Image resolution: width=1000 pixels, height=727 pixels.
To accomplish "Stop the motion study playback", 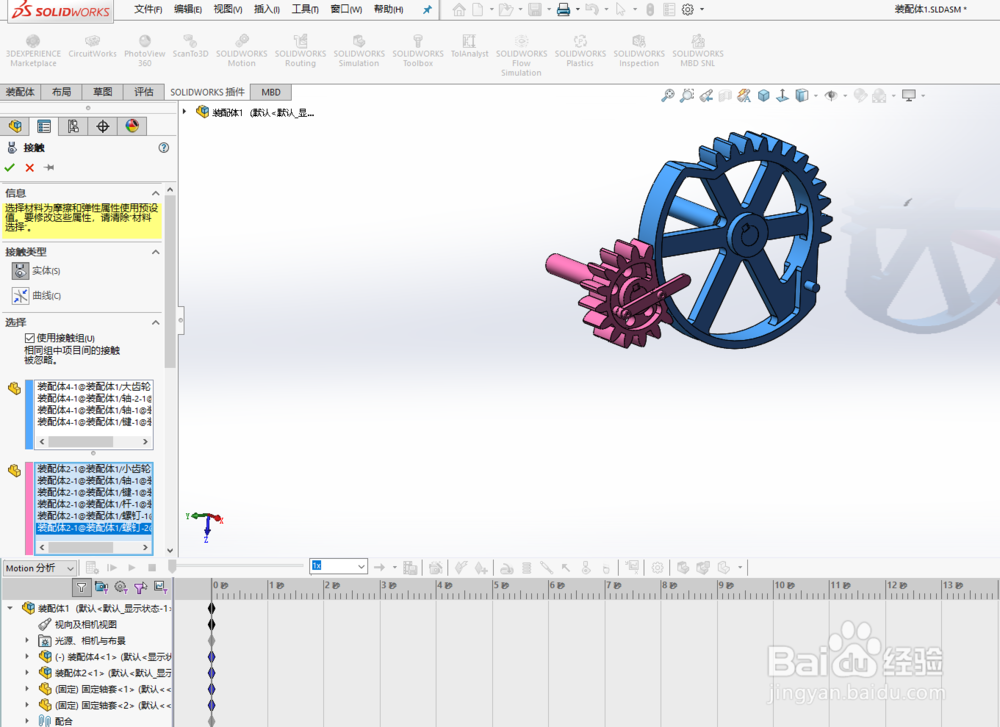I will (x=152, y=568).
